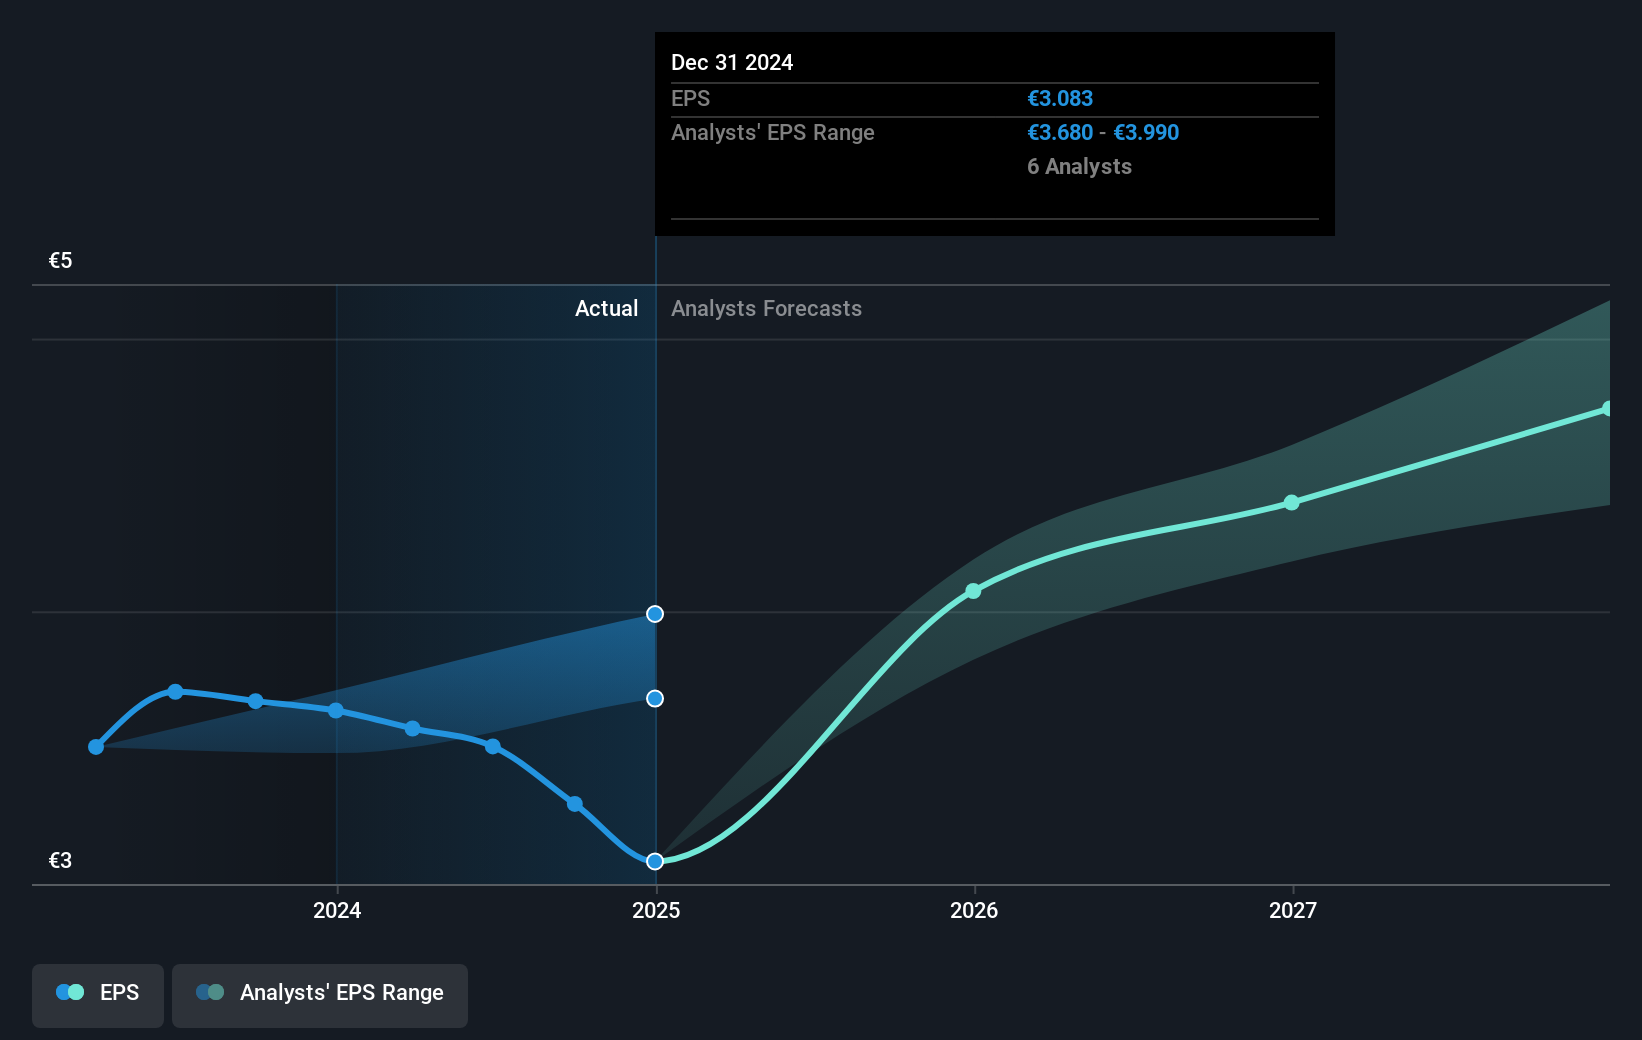
Task: Switch to the Actual section label
Action: click(606, 308)
